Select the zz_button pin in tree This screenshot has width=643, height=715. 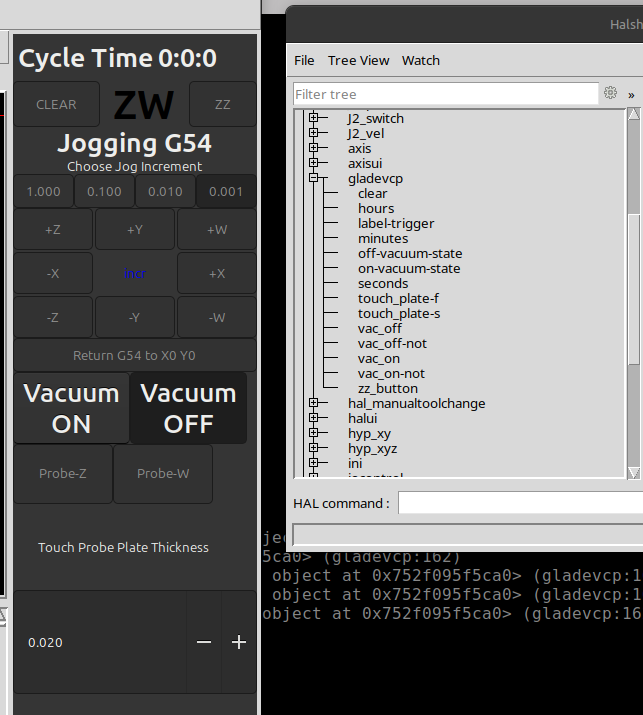388,388
